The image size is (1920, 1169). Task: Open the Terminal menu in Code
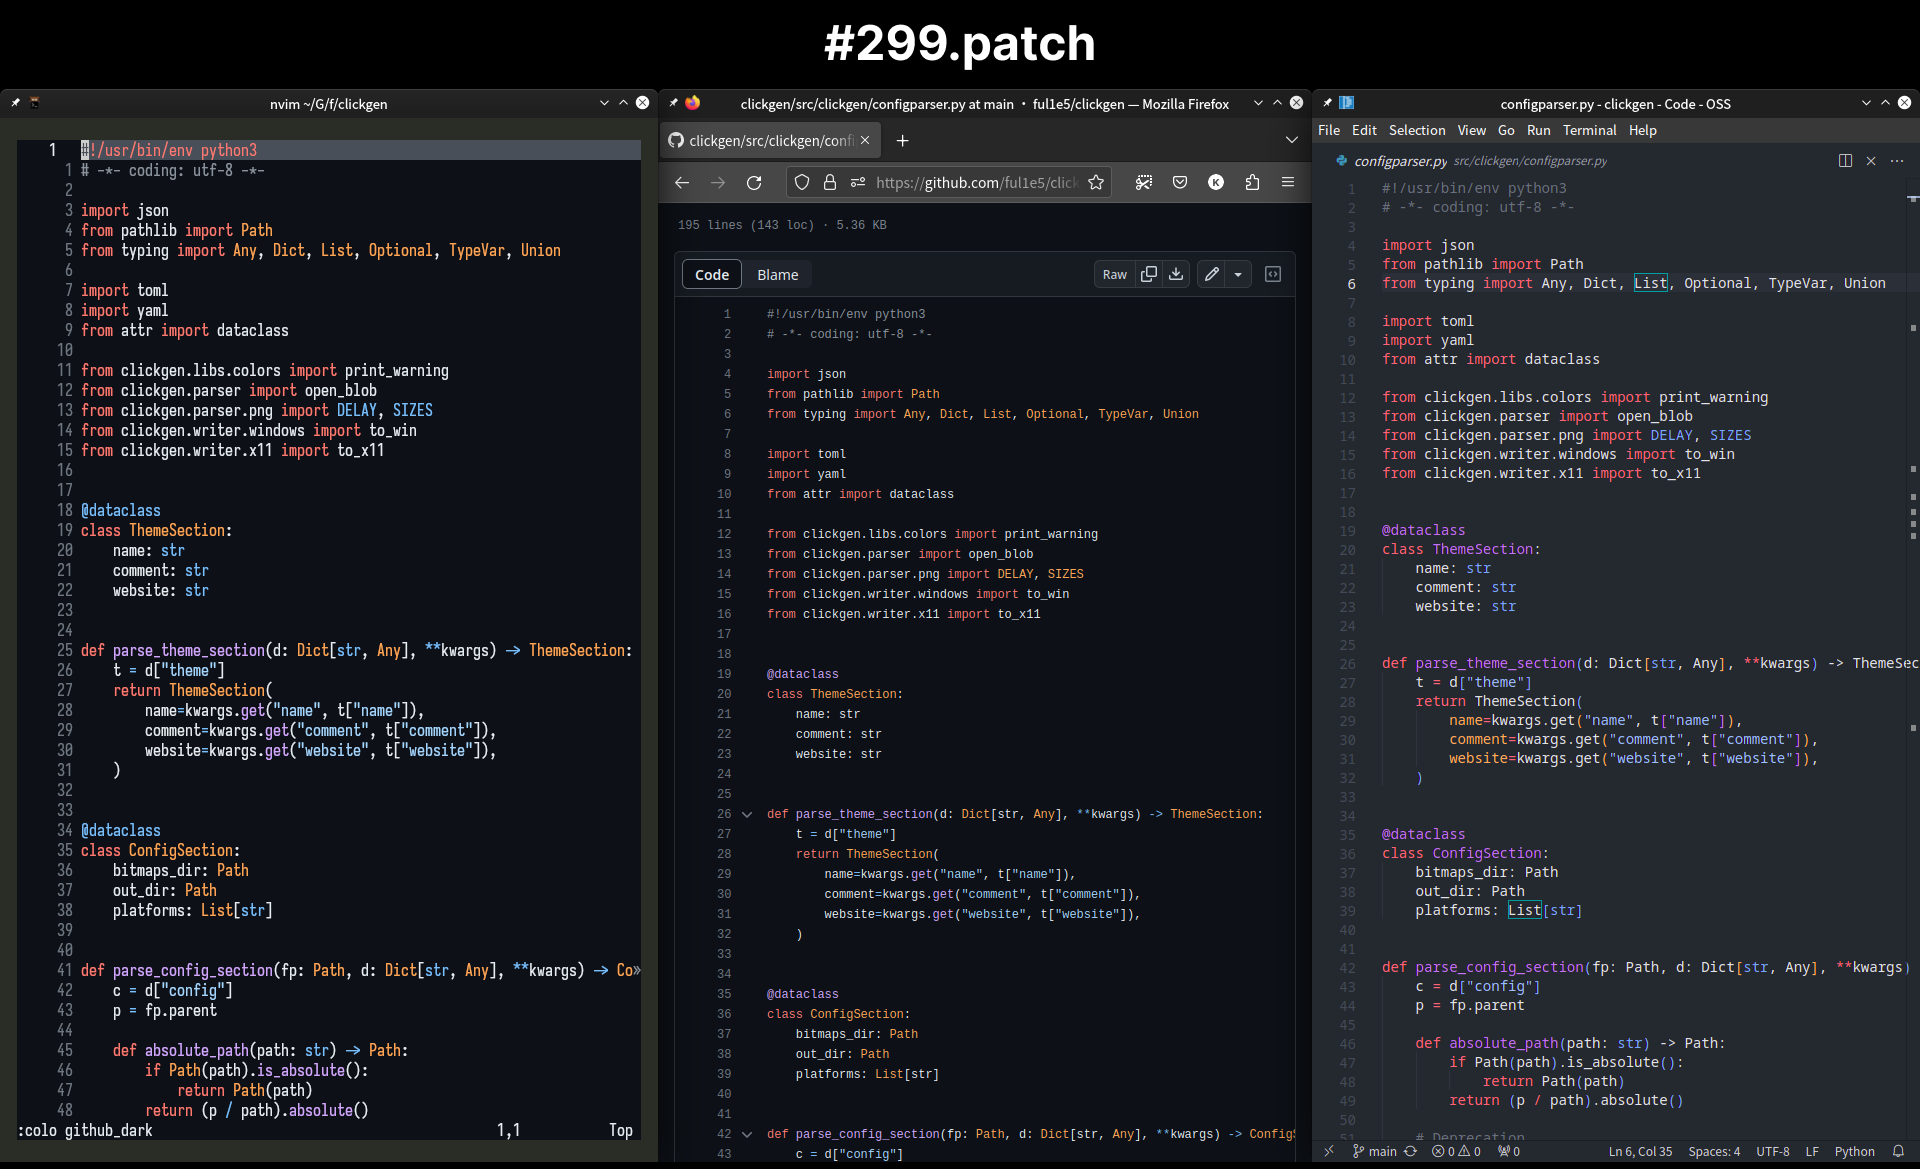click(x=1590, y=130)
